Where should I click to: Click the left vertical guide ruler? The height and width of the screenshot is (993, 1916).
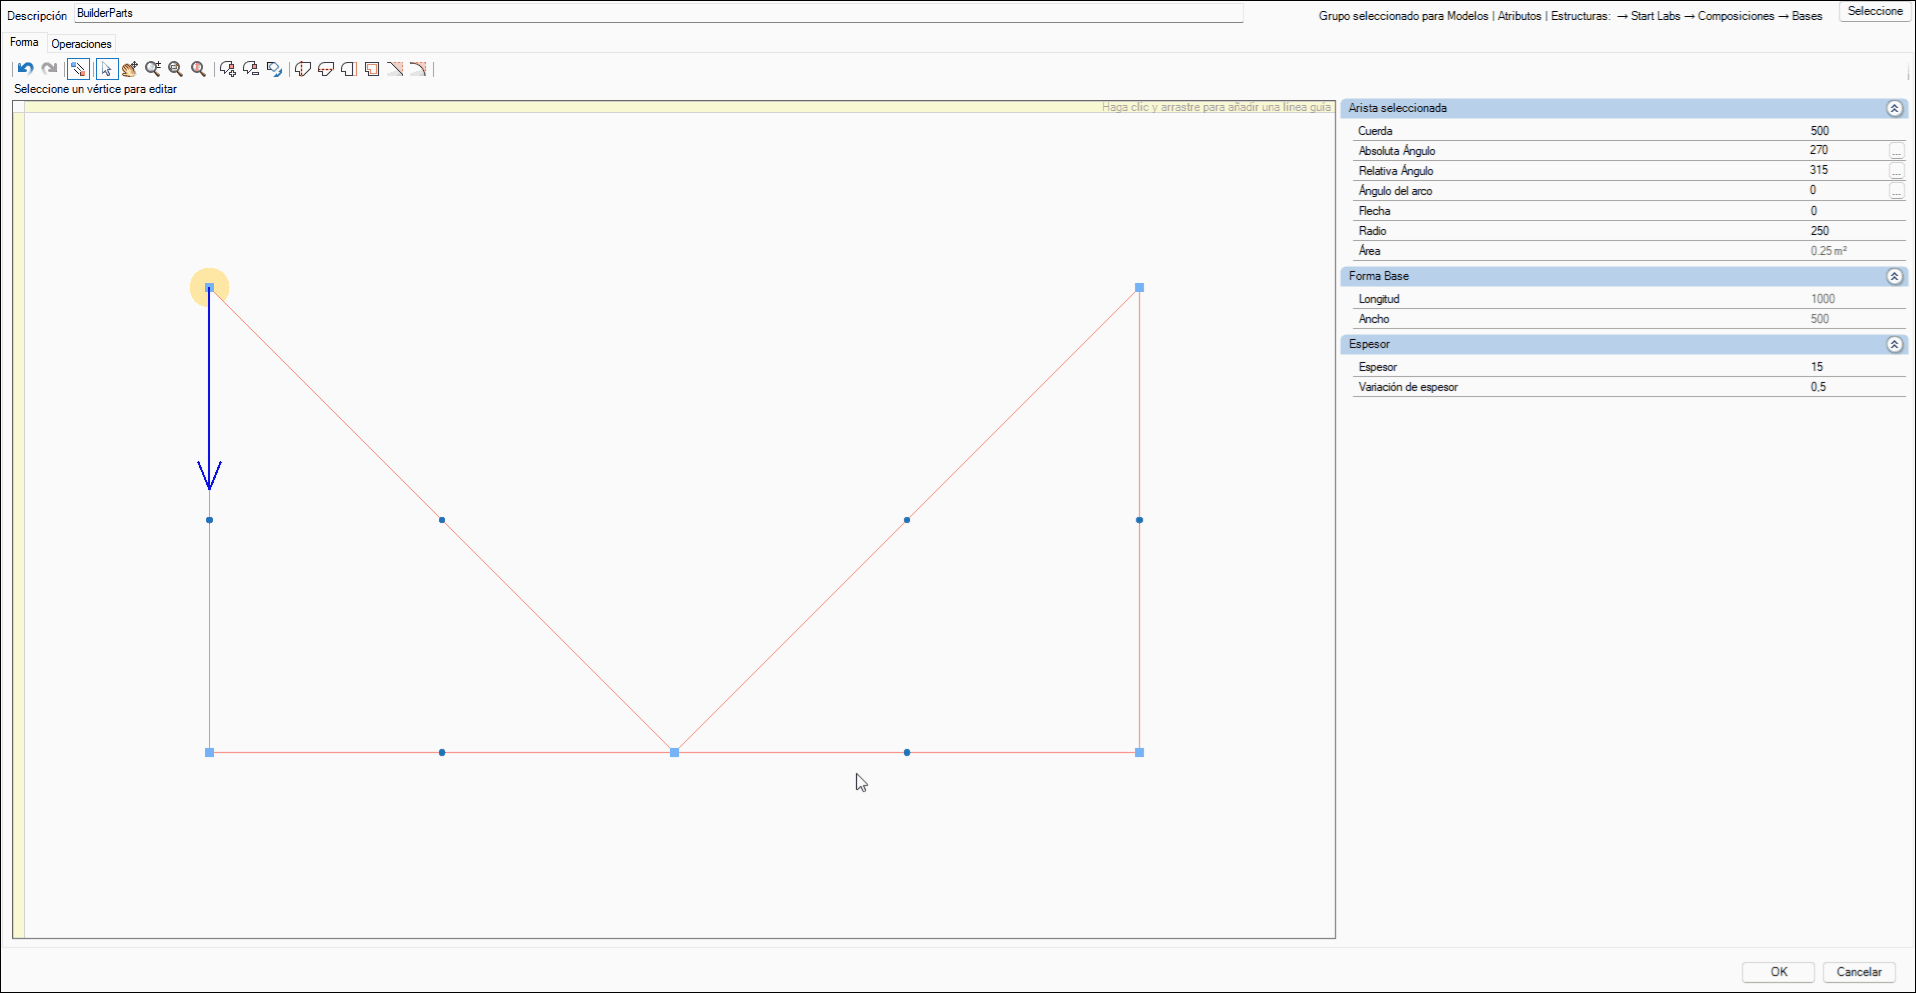(x=19, y=525)
